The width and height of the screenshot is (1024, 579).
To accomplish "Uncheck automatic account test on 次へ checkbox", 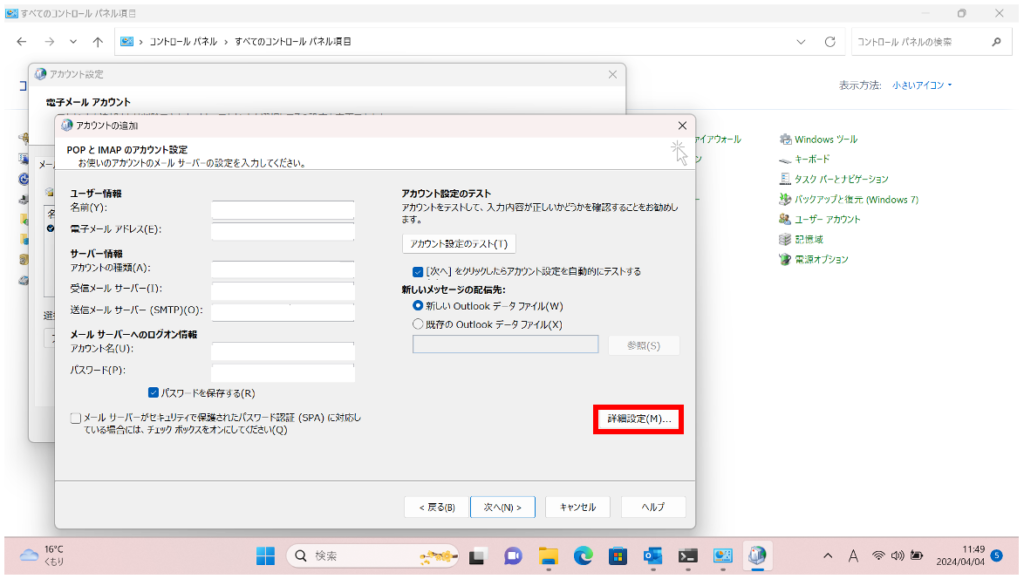I will pyautogui.click(x=418, y=271).
